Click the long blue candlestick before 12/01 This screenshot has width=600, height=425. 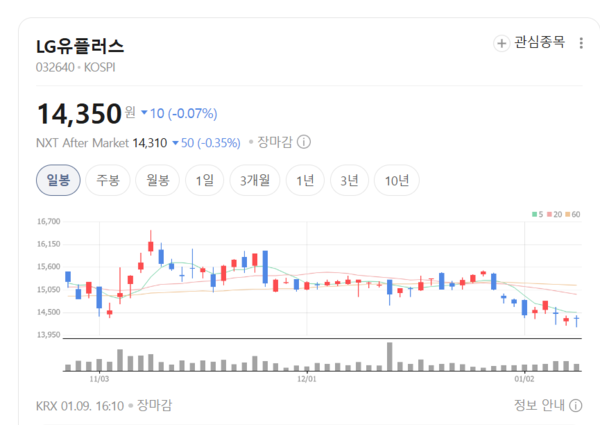pyautogui.click(x=265, y=268)
